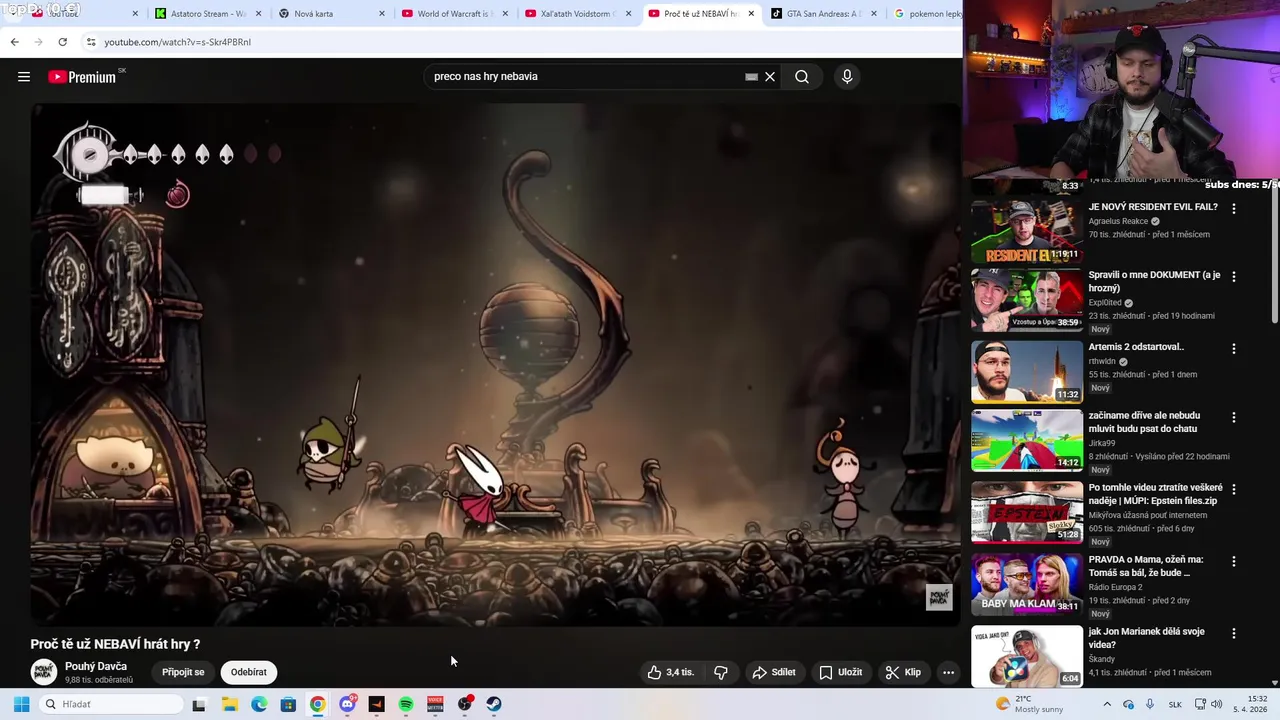1280x720 pixels.
Task: Open 'začínáme dříve ale nebudu' stream title
Action: coord(1144,422)
